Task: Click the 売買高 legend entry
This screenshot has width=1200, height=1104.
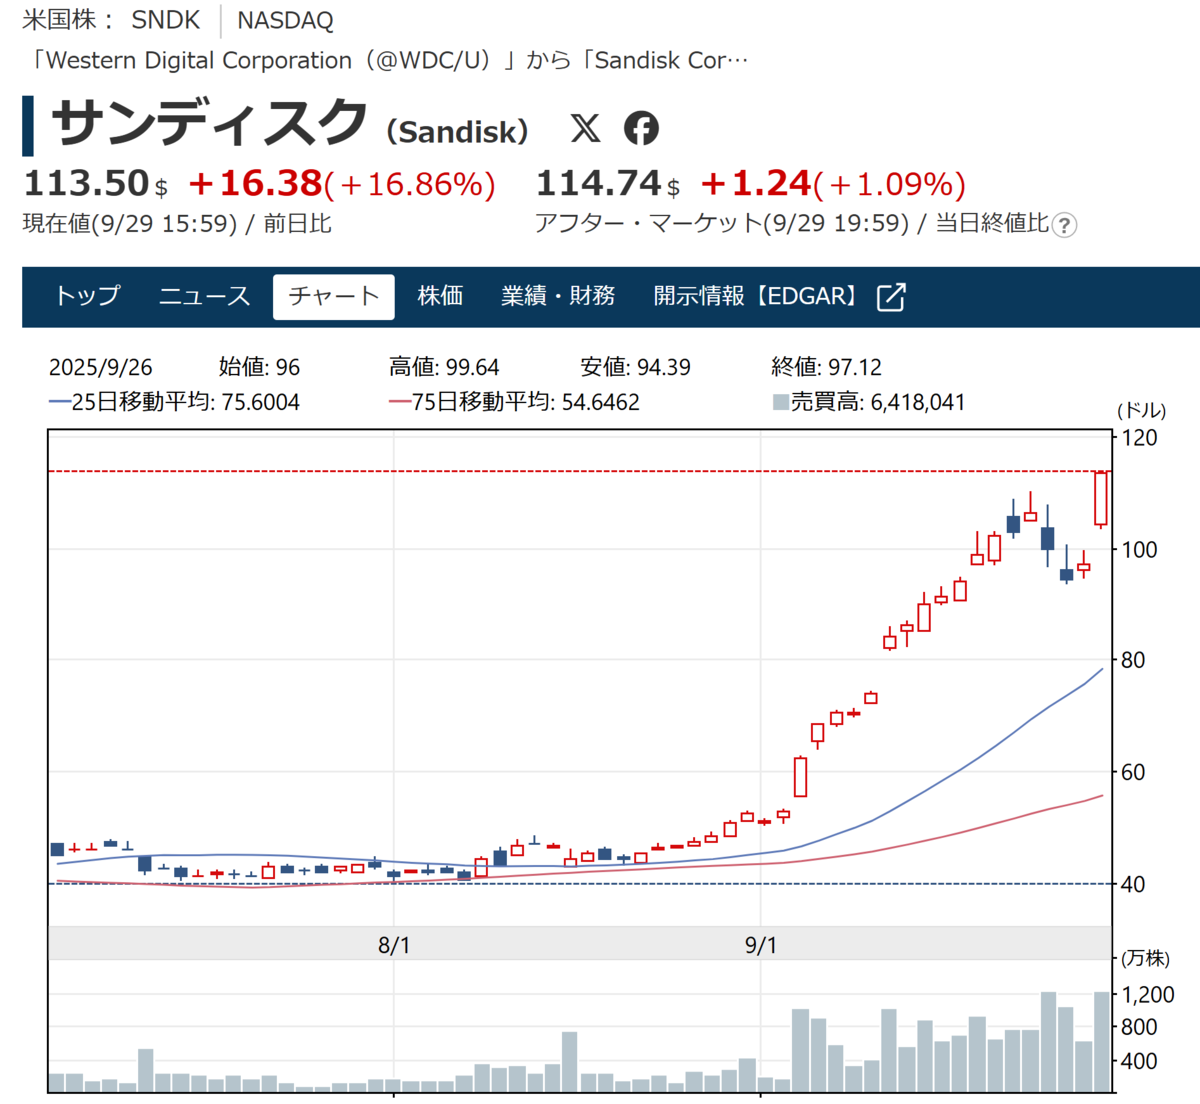Action: (x=869, y=402)
